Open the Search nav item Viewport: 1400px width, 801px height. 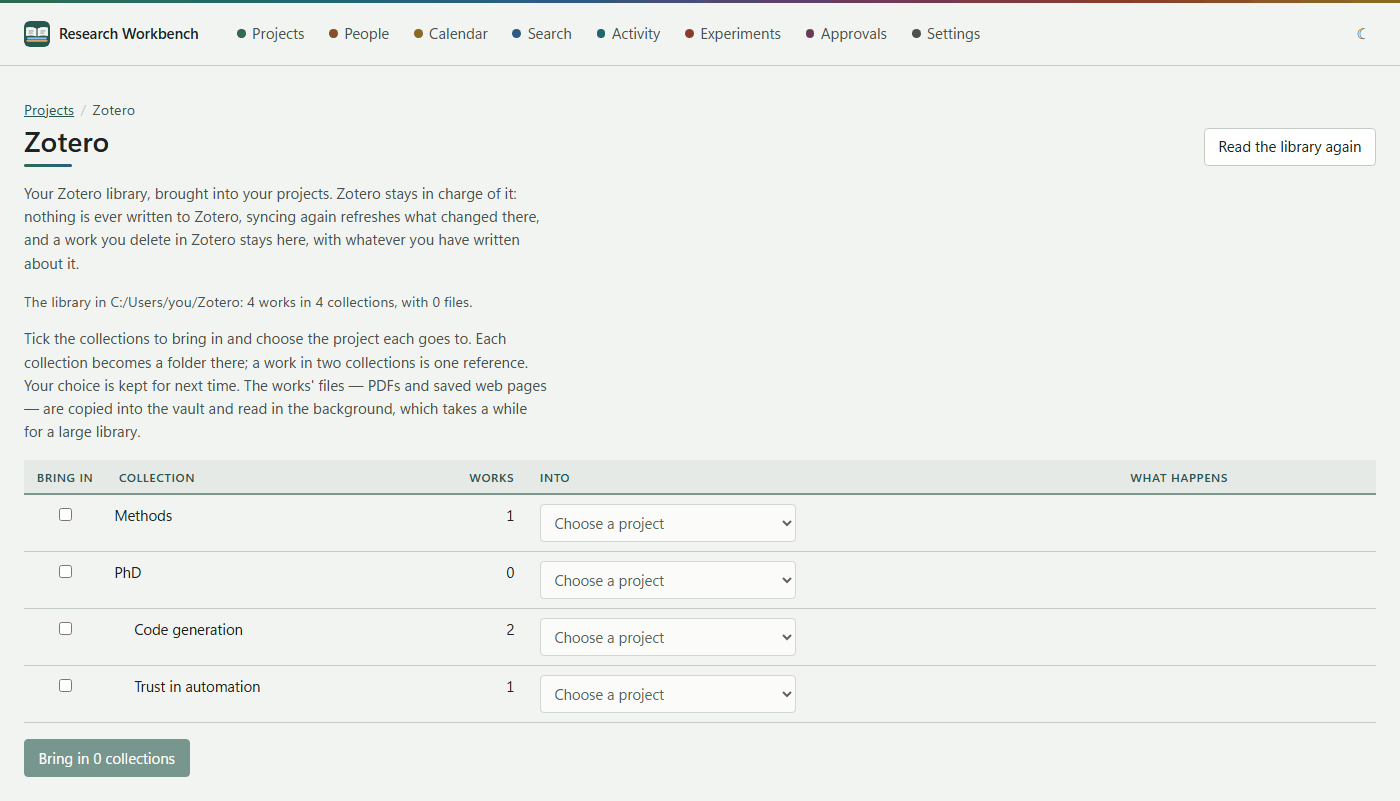tap(542, 34)
